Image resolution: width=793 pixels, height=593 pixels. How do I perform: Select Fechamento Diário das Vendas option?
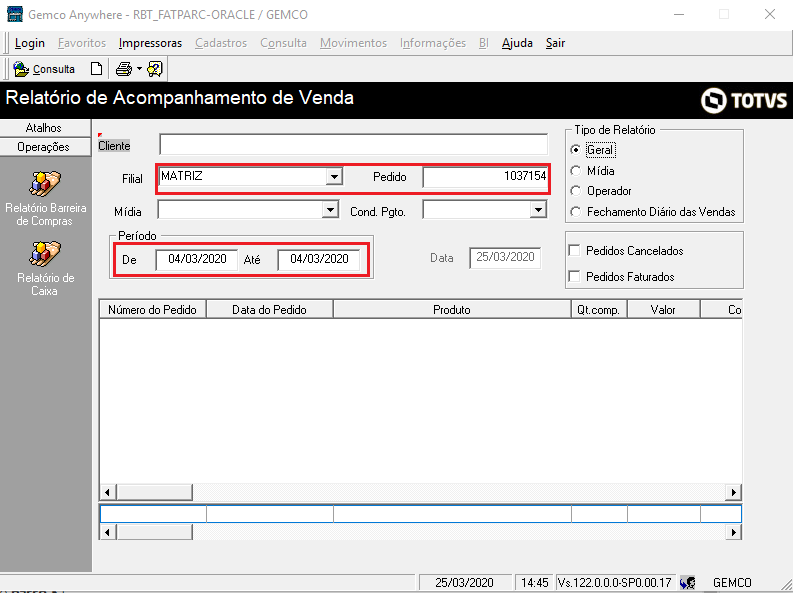point(576,212)
